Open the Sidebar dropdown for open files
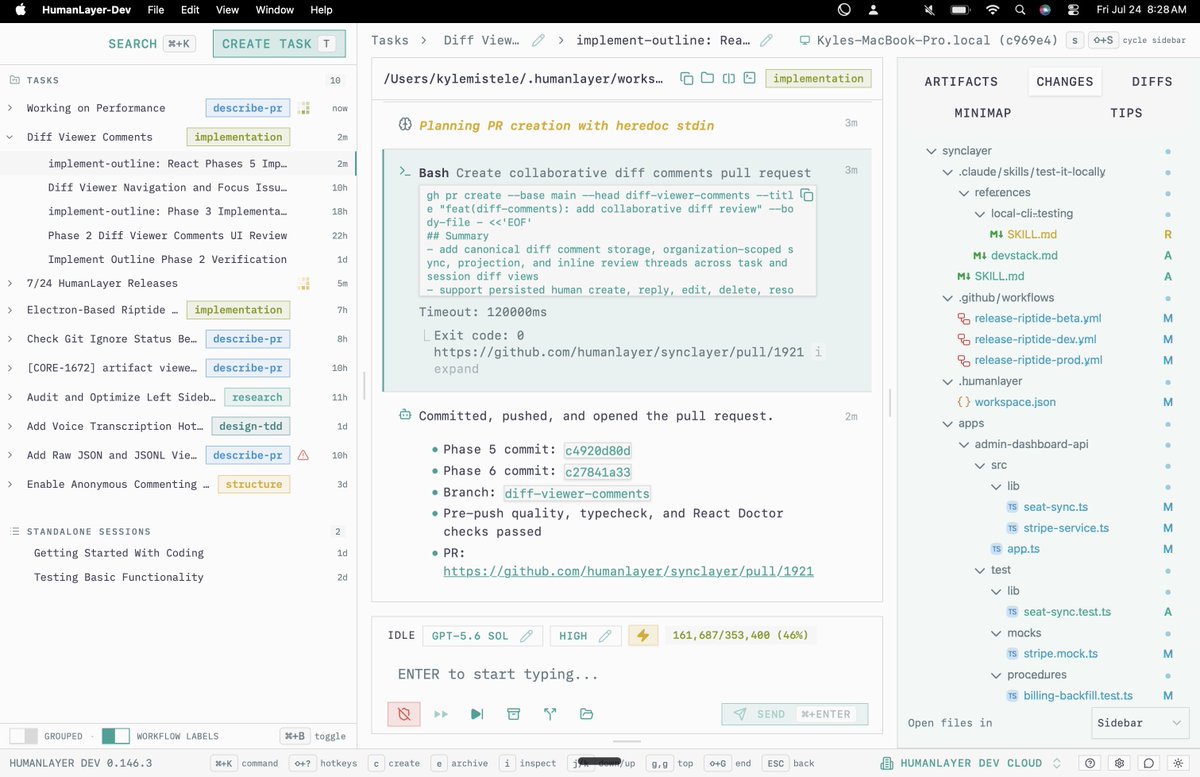The image size is (1200, 777). pyautogui.click(x=1139, y=722)
